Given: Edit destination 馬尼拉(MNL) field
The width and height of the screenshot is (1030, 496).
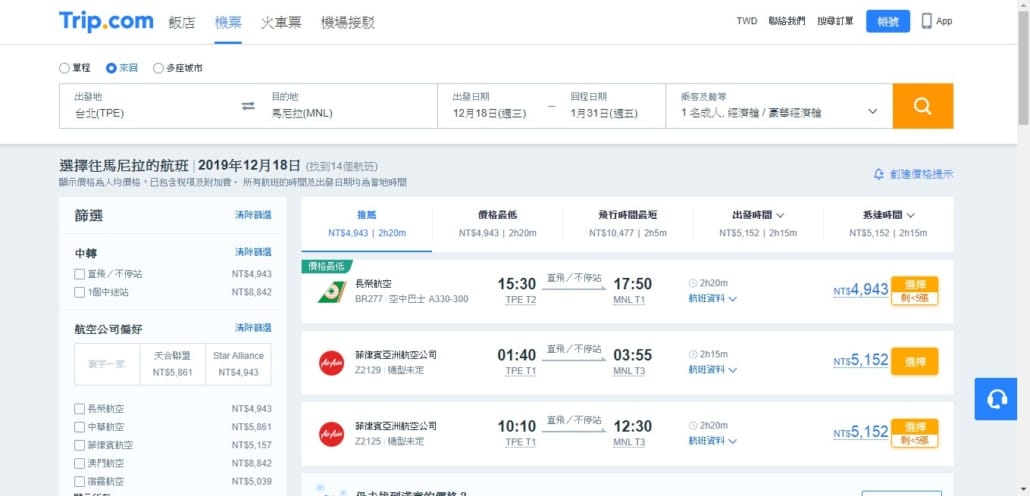Looking at the screenshot, I should click(x=347, y=106).
